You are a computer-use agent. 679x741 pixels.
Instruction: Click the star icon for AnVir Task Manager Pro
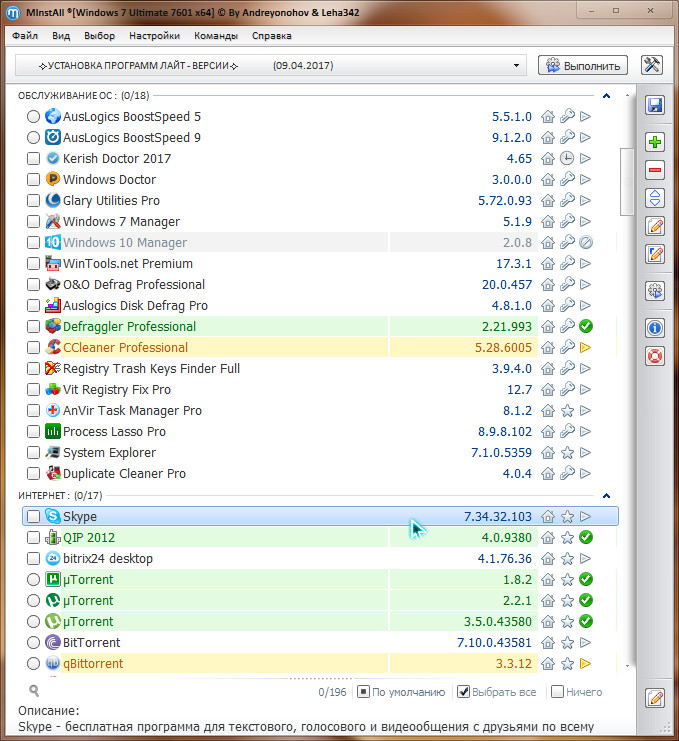click(567, 411)
